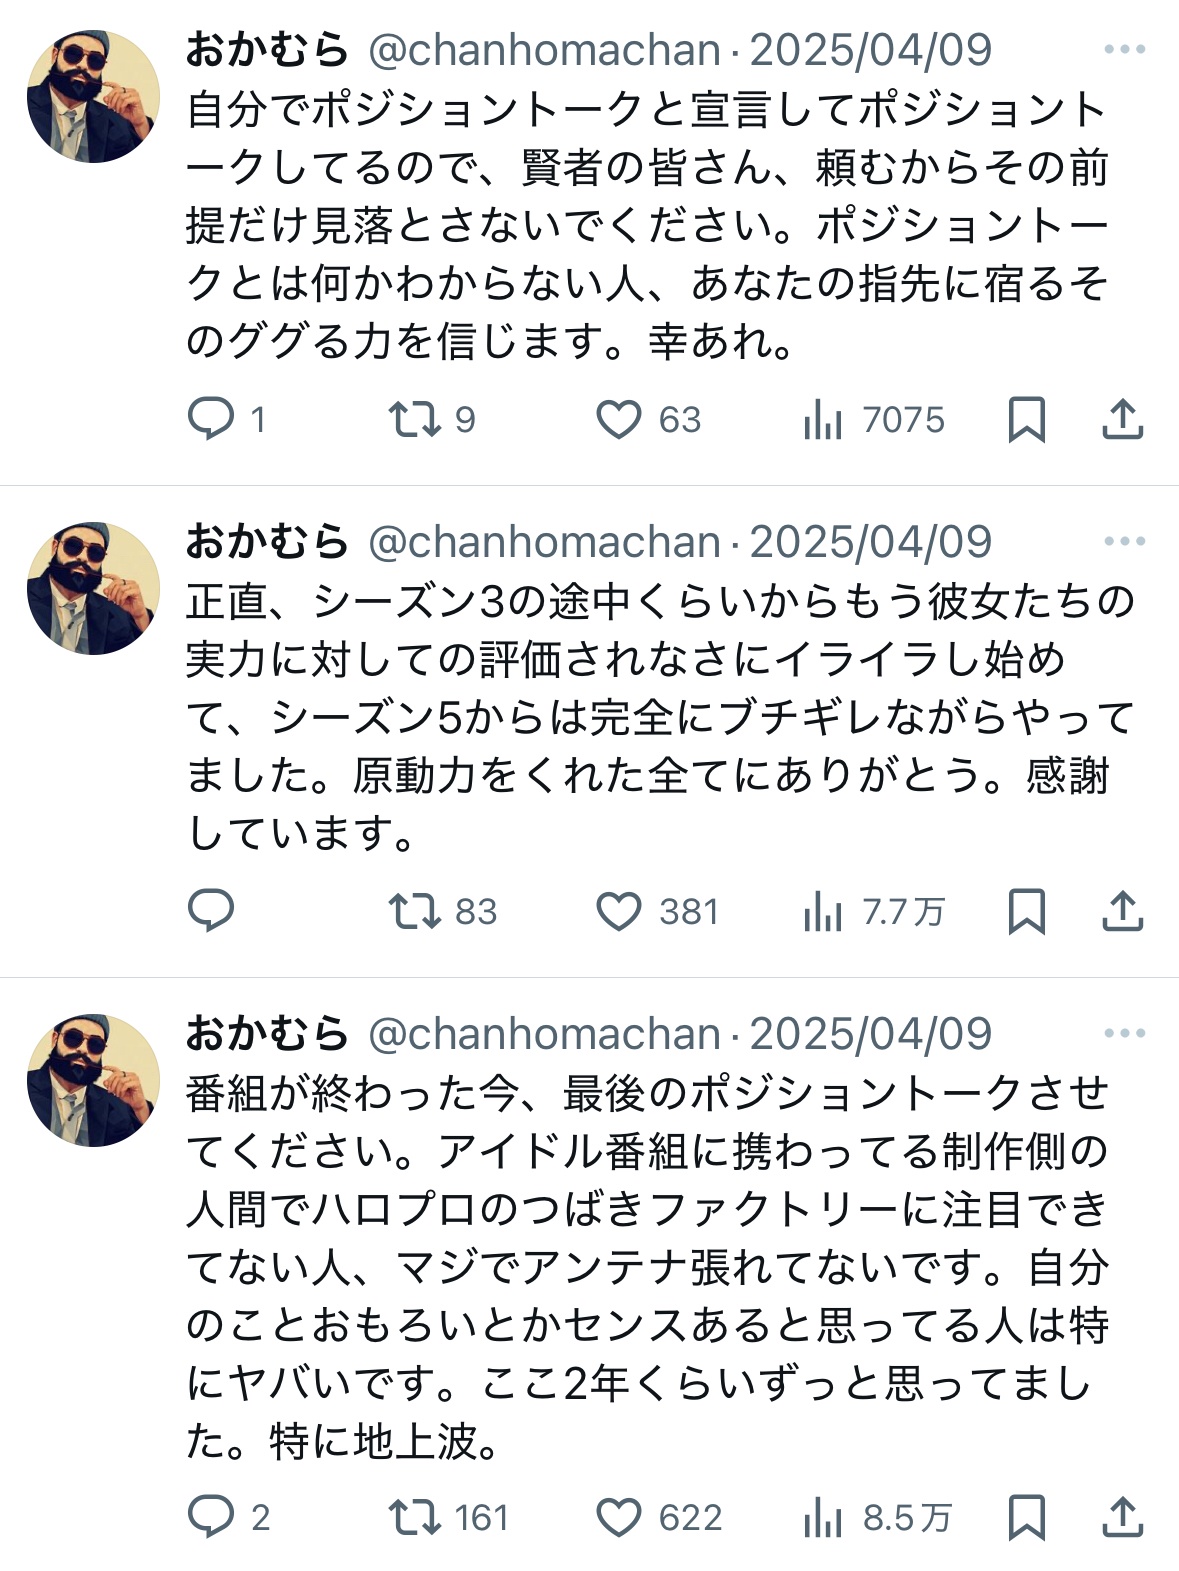Reply to the tweet about シーズン3
The width and height of the screenshot is (1179, 1571).
coord(211,911)
